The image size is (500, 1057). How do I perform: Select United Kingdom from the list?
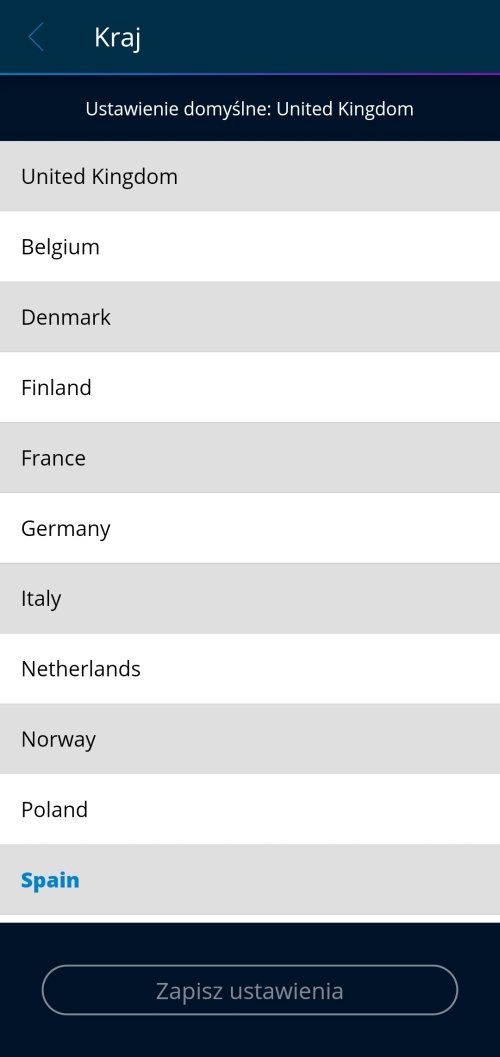(250, 176)
